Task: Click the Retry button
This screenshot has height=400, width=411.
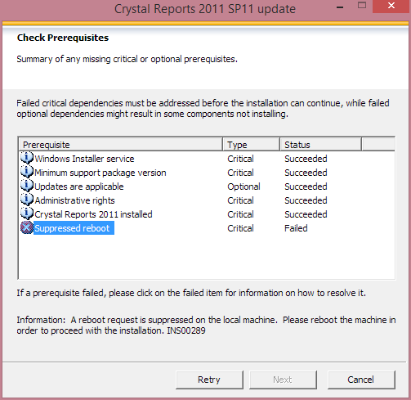Action: [x=209, y=380]
